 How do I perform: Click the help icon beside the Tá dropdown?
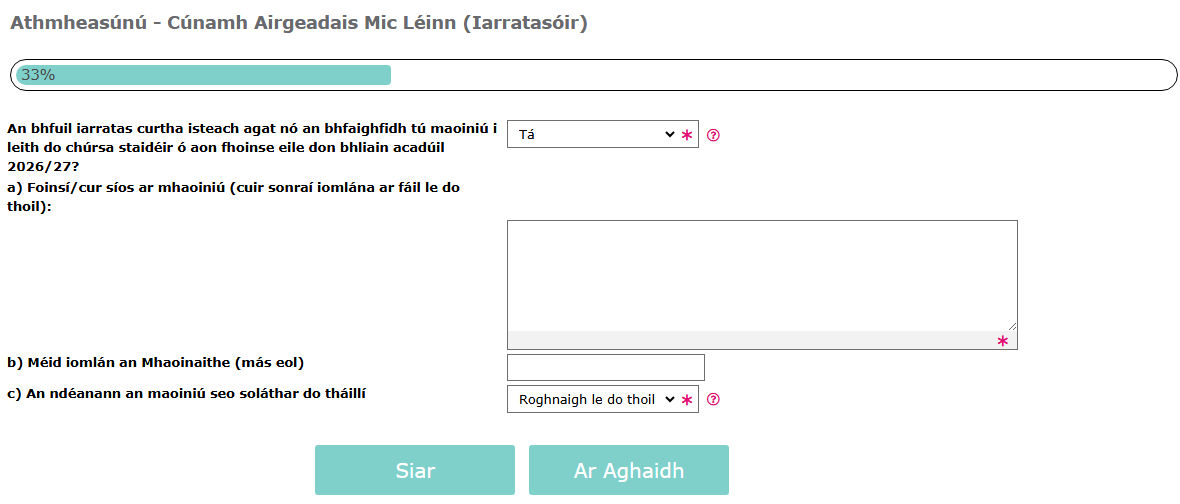coord(713,135)
